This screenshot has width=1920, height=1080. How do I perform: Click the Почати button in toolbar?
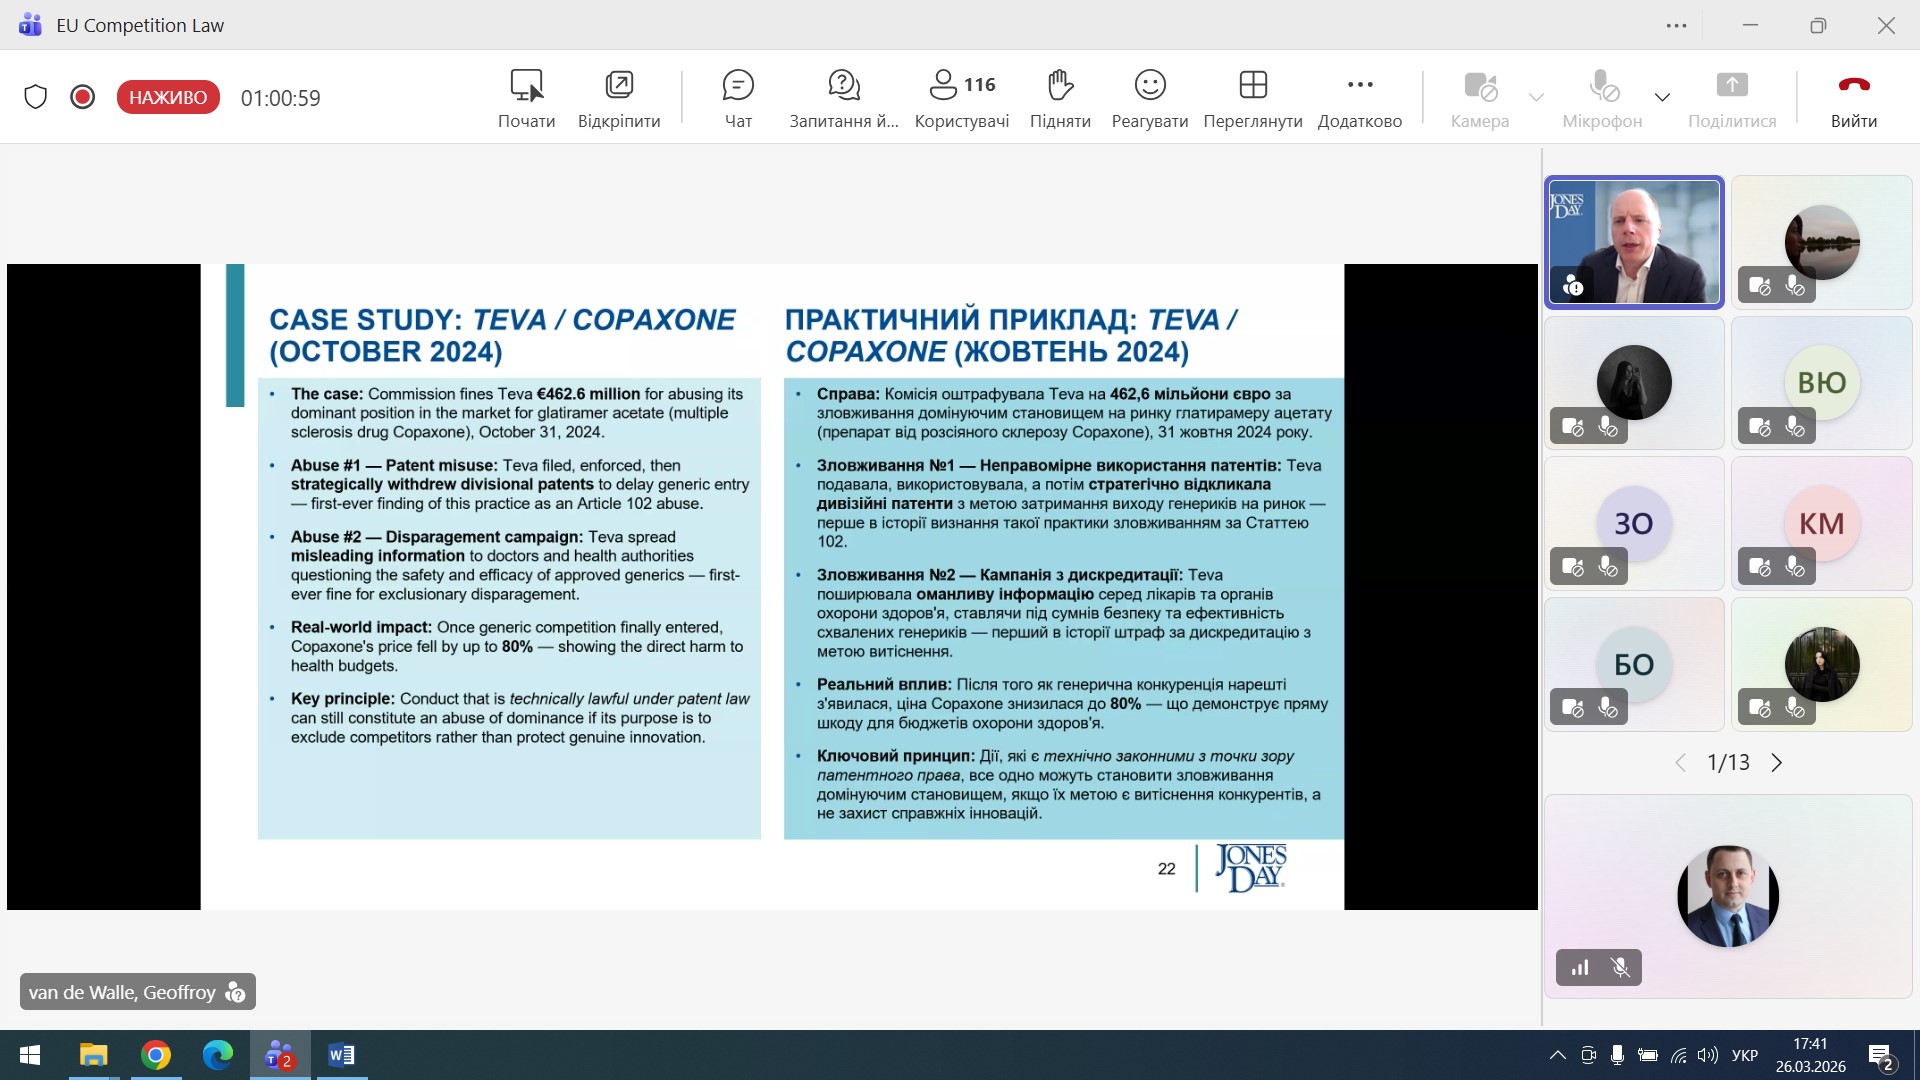point(526,97)
